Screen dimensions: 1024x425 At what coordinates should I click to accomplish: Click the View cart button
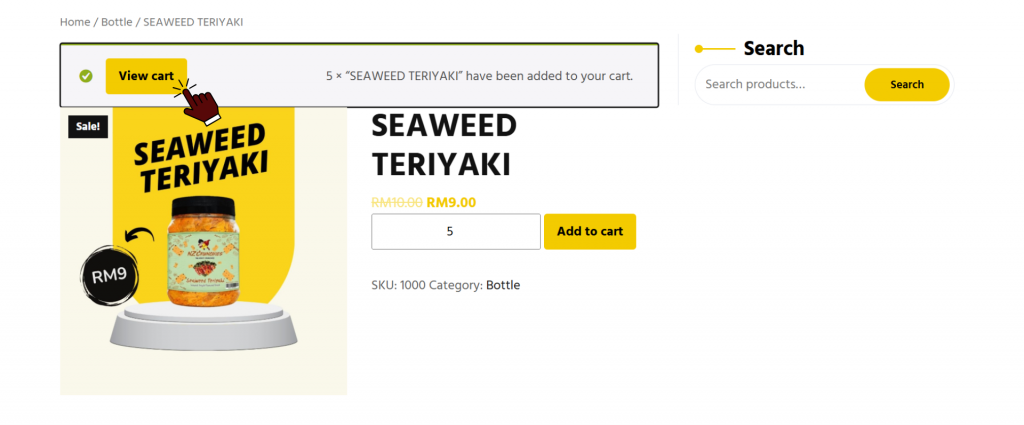tap(146, 76)
